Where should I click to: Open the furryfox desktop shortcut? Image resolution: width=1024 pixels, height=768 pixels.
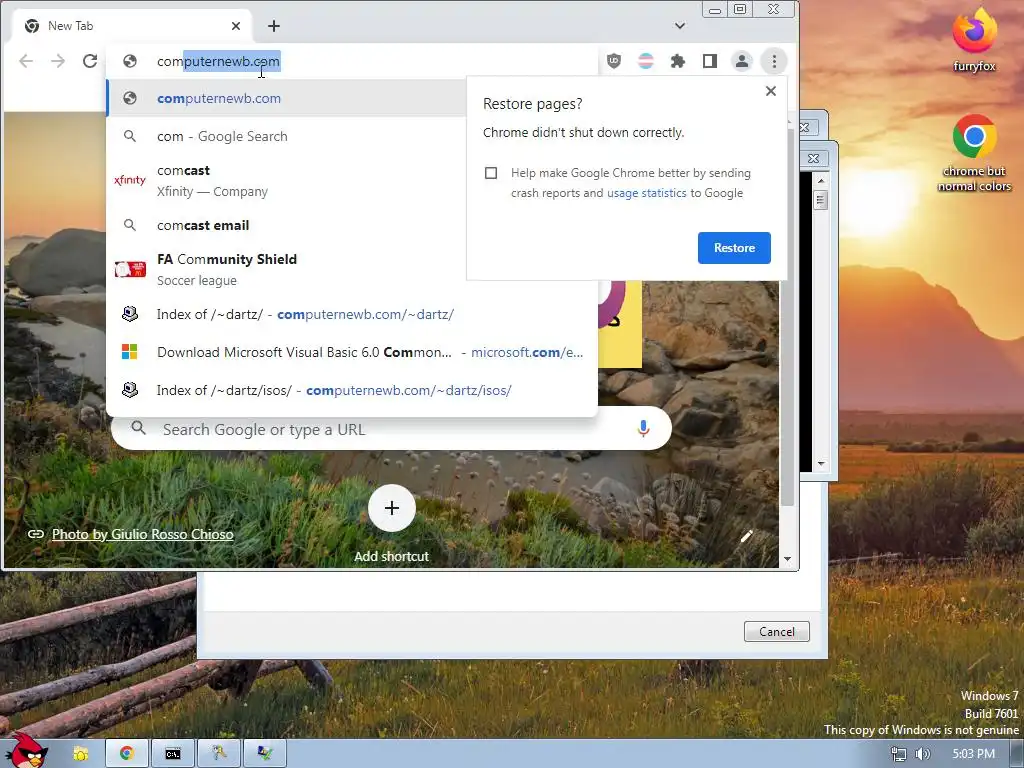974,40
